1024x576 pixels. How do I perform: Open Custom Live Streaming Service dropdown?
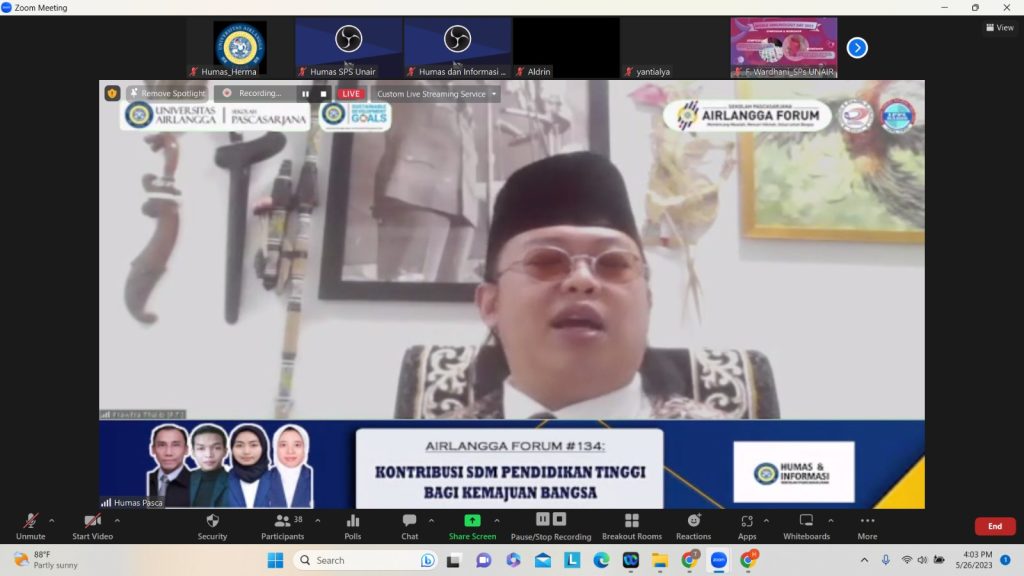[436, 93]
